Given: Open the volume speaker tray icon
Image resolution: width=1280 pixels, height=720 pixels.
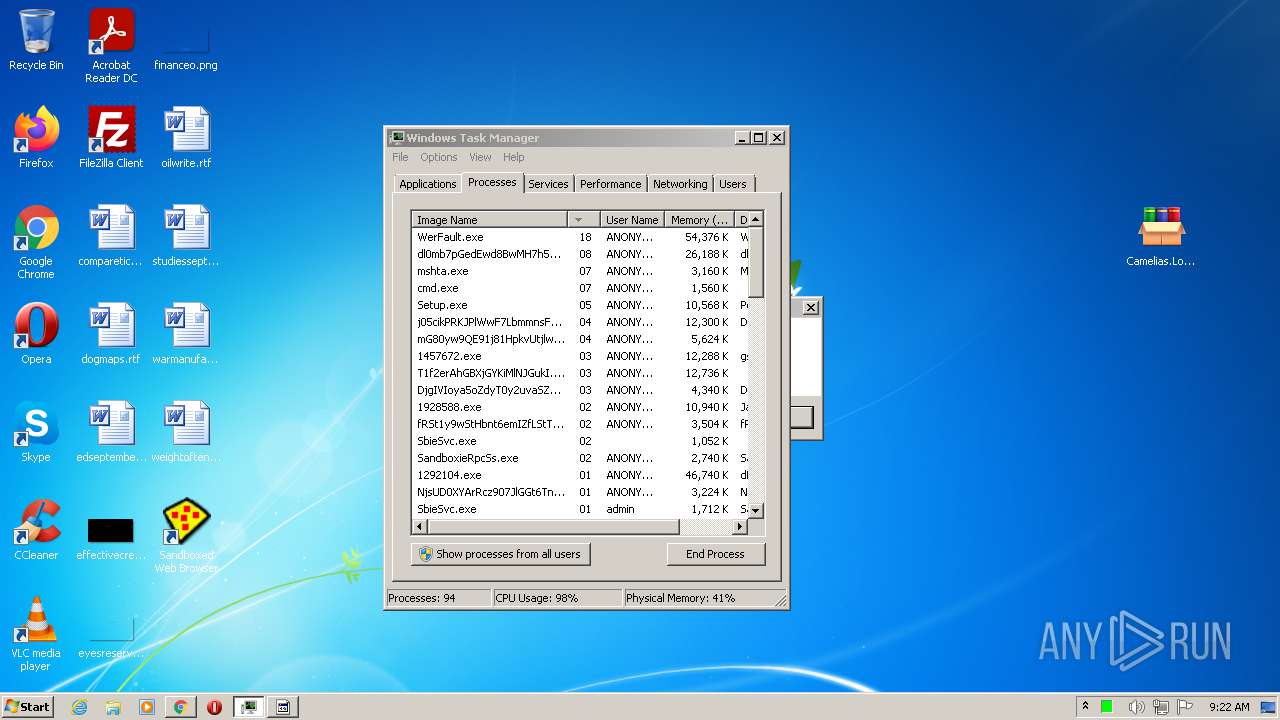Looking at the screenshot, I should (1137, 707).
